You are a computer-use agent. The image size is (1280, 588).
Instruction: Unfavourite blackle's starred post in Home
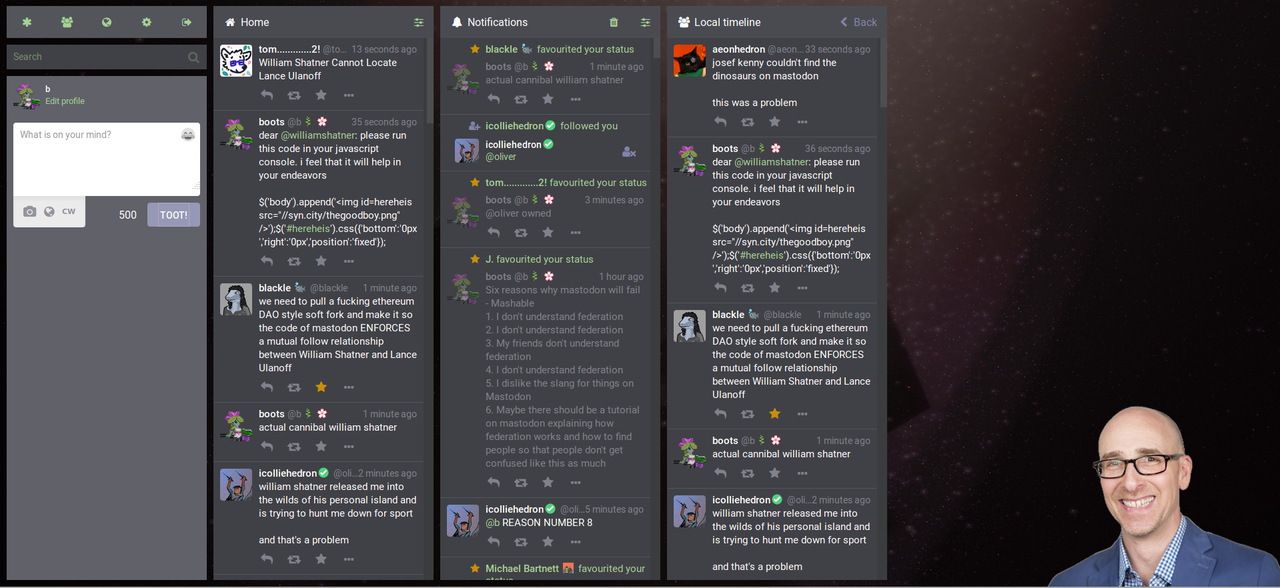(x=321, y=387)
